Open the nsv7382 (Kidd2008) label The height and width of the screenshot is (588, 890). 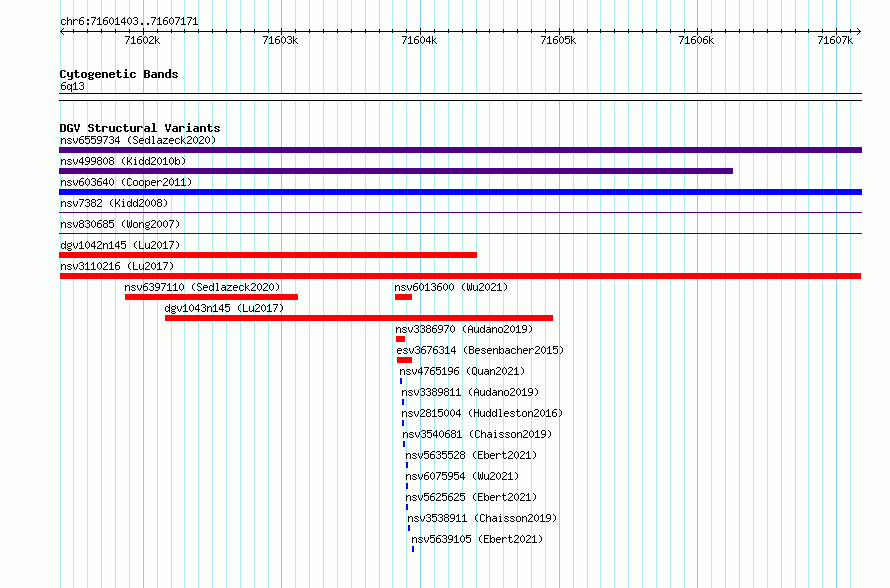[114, 203]
